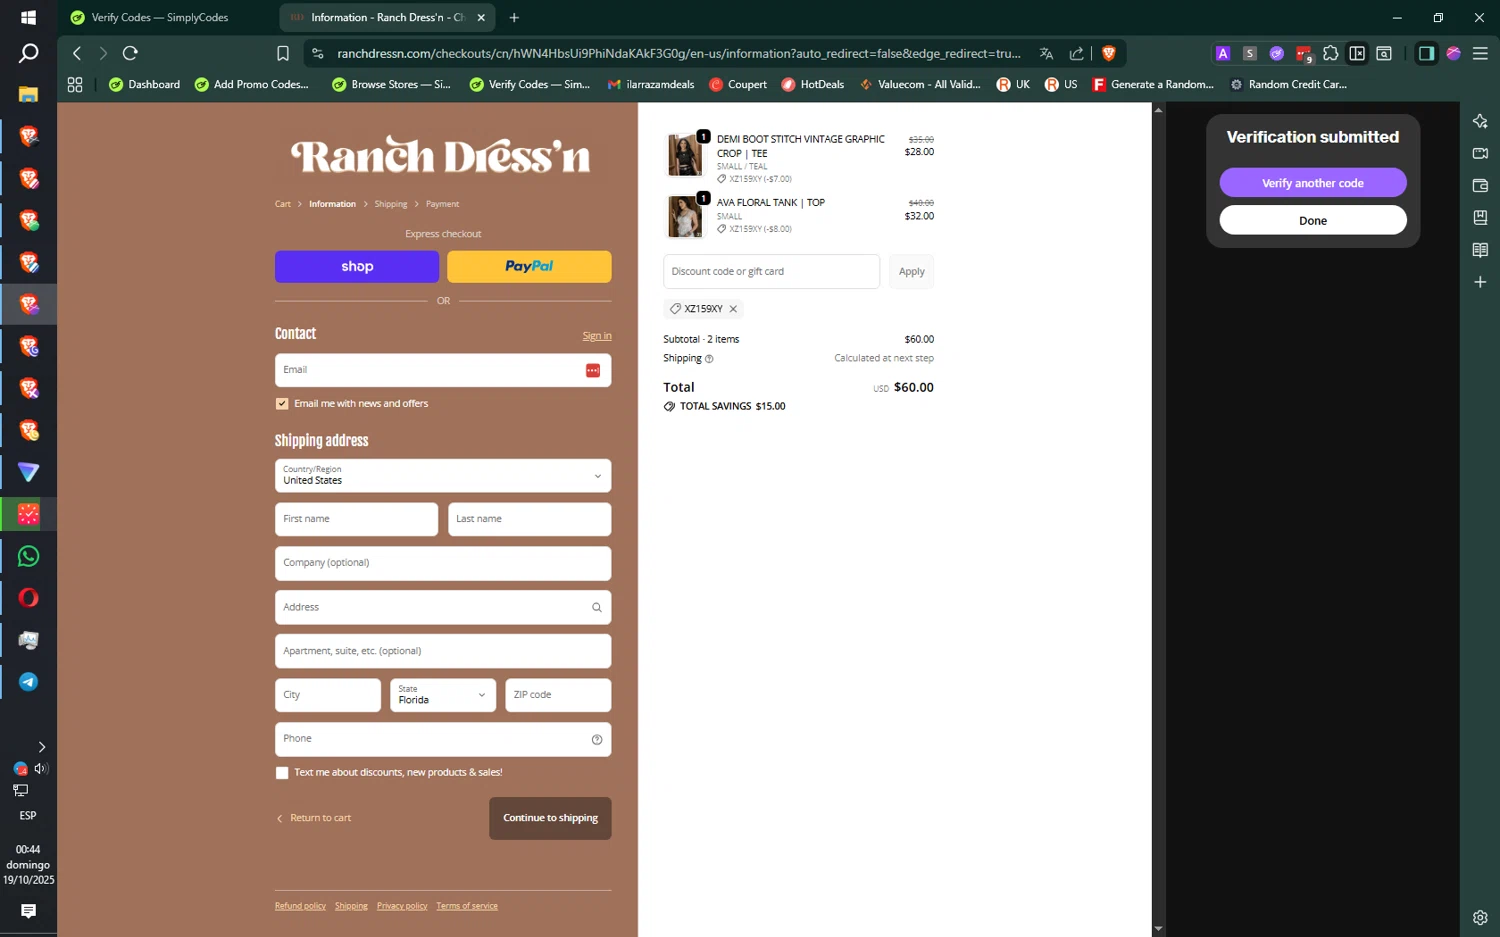Screen dimensions: 1500x937
Task: Open the Dashboard bookmark
Action: coord(144,85)
